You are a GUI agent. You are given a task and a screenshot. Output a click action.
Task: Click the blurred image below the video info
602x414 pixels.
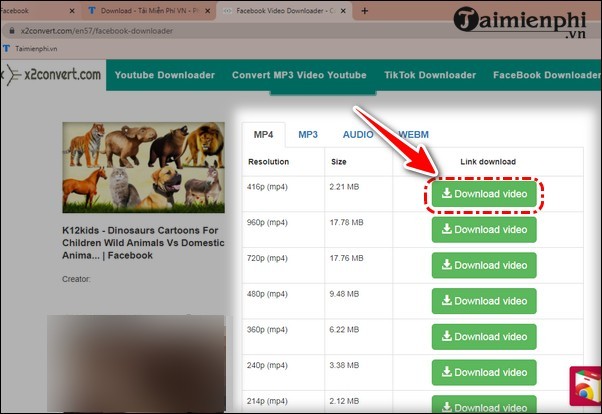pyautogui.click(x=136, y=364)
